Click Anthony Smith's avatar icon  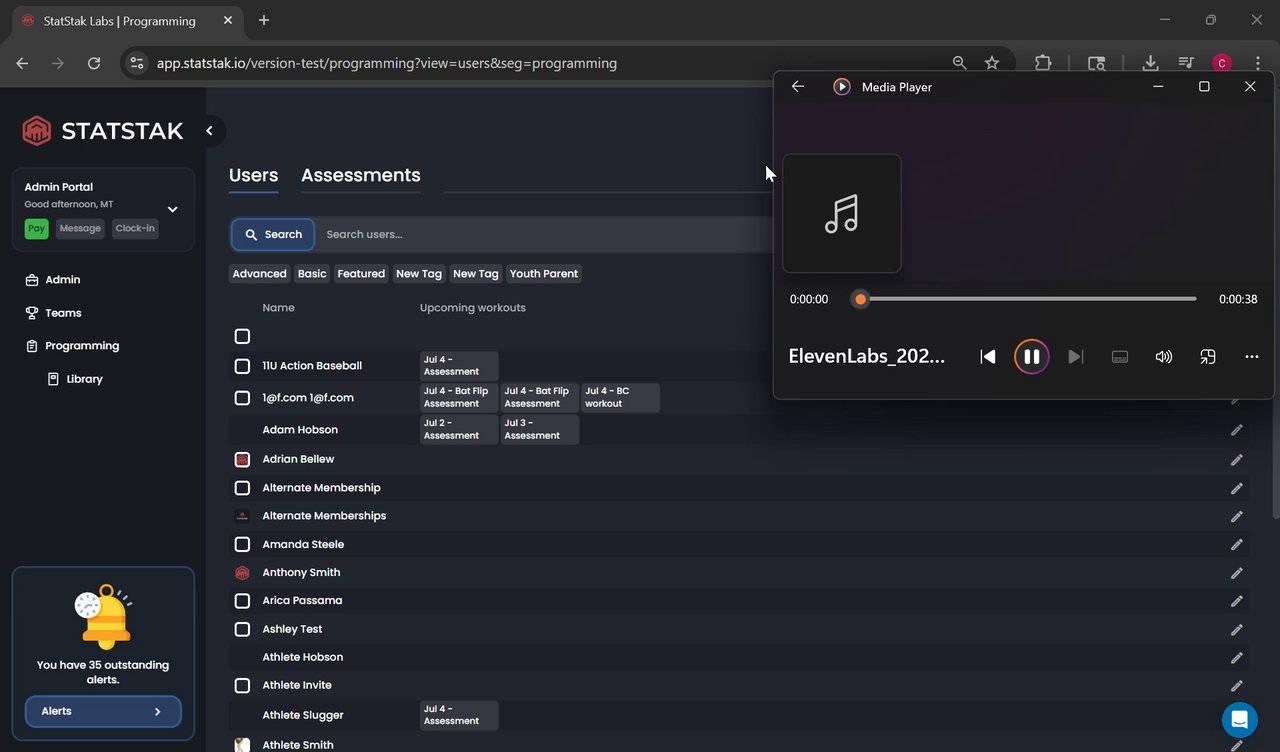[x=242, y=573]
